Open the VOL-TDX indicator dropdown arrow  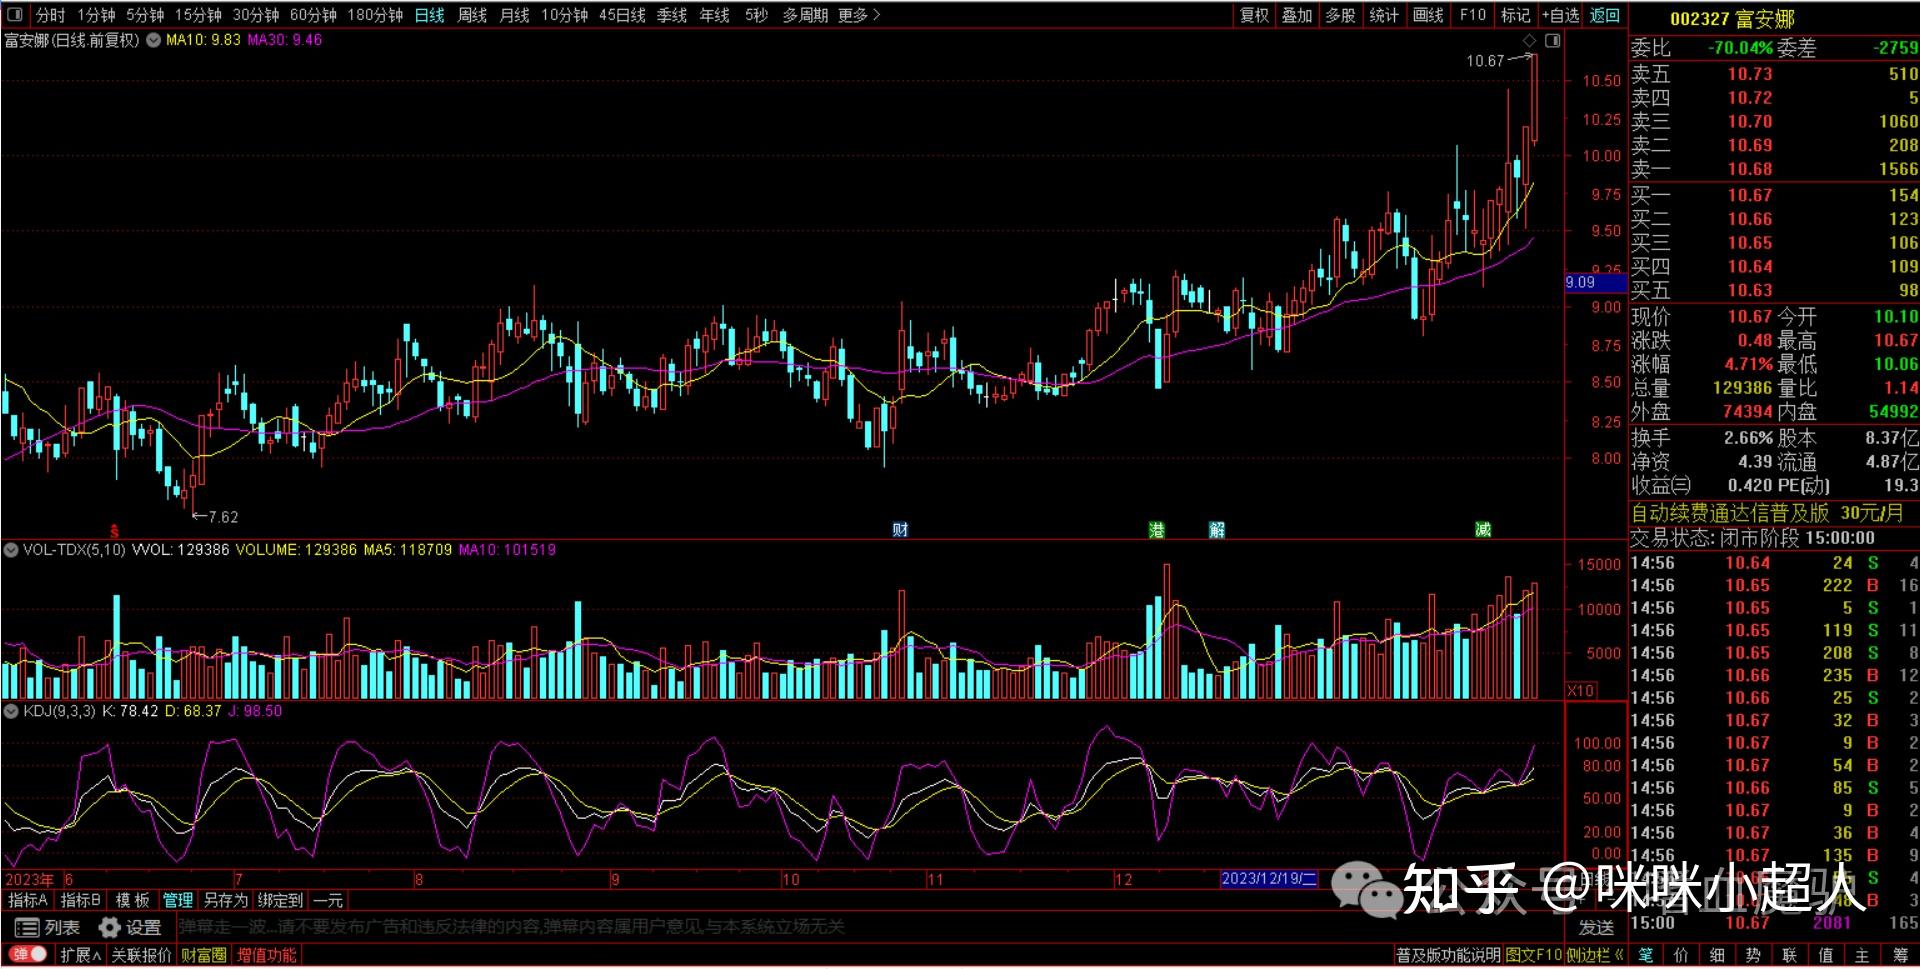(x=11, y=550)
